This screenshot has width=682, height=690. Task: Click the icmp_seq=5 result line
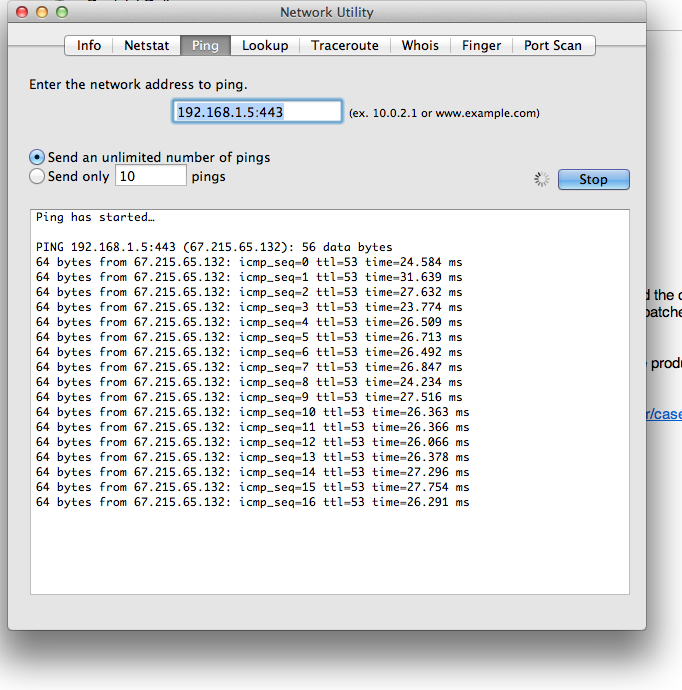pos(249,337)
